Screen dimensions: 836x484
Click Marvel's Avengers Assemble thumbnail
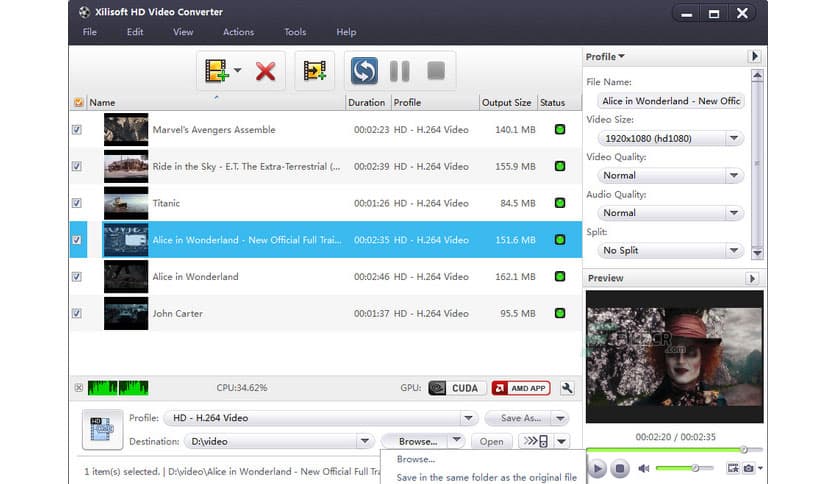coord(126,130)
